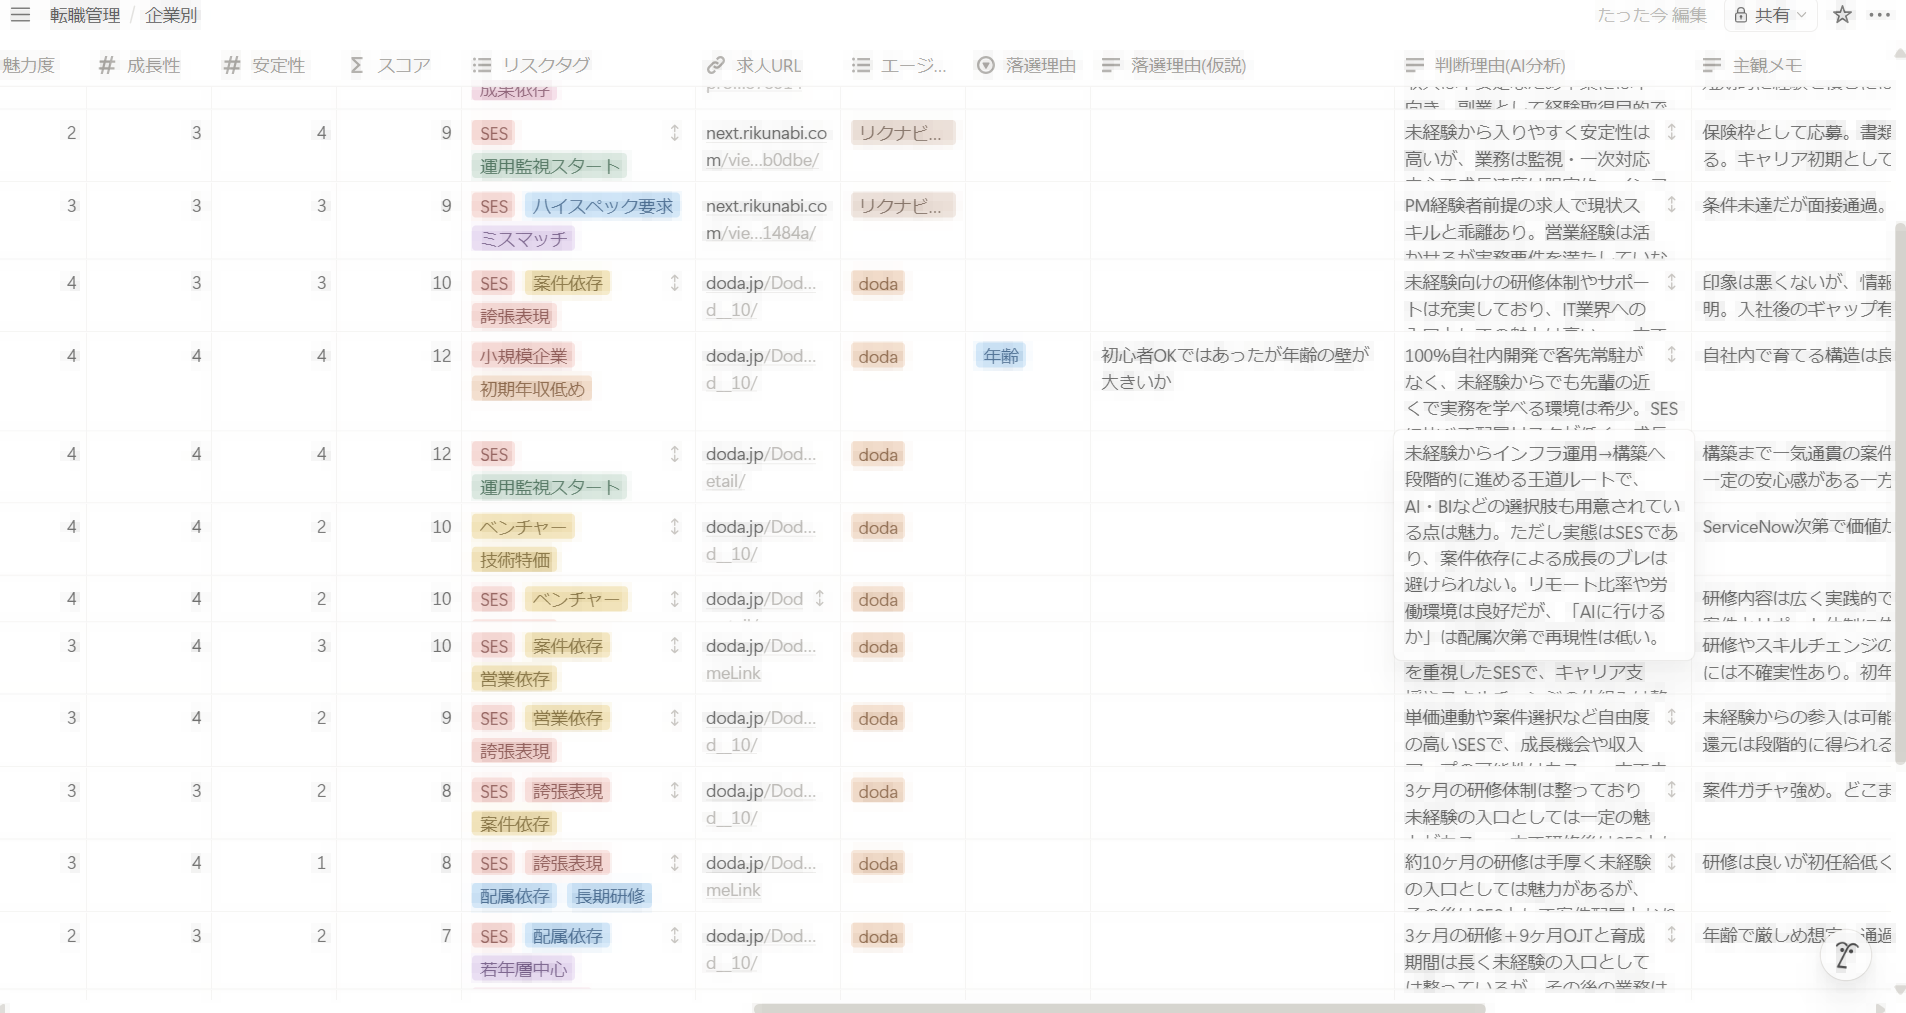The height and width of the screenshot is (1013, 1906).
Task: Click the target icon on the 落選理由 column
Action: coord(985,64)
